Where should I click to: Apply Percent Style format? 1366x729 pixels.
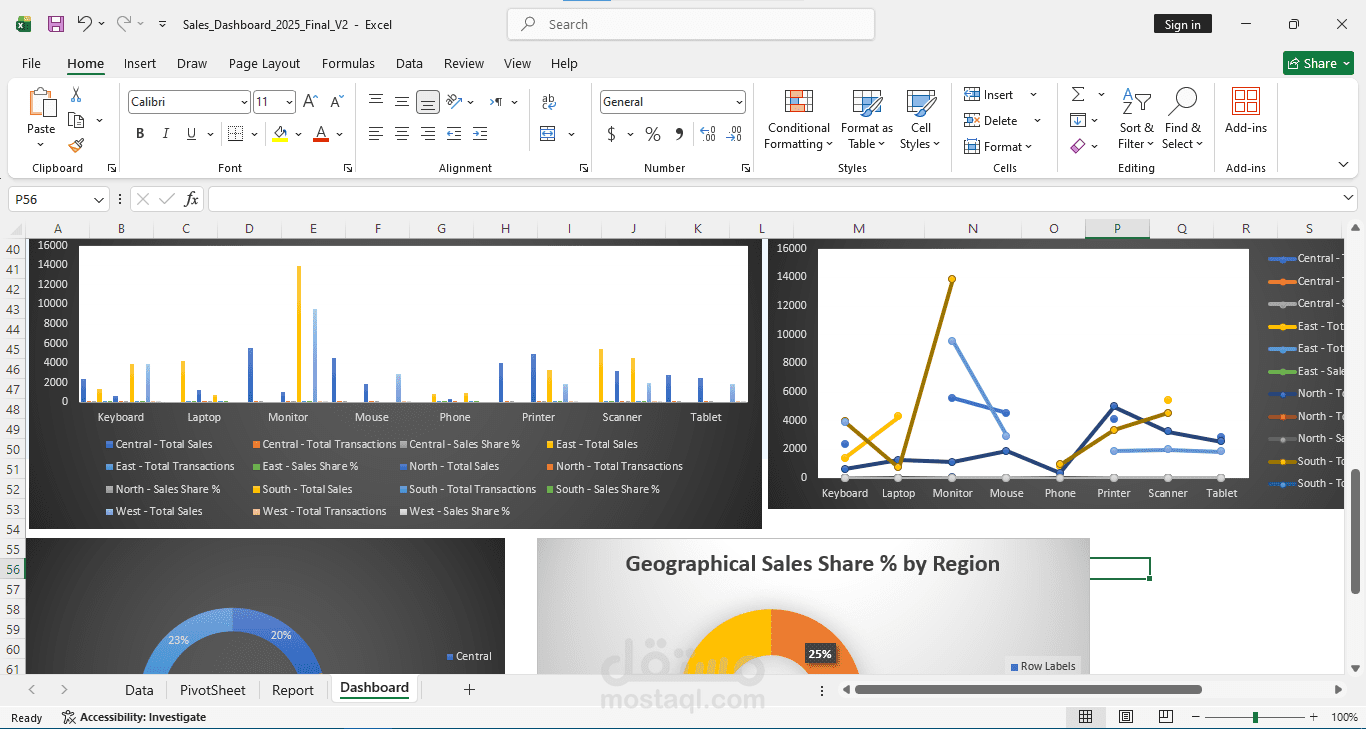pos(653,134)
